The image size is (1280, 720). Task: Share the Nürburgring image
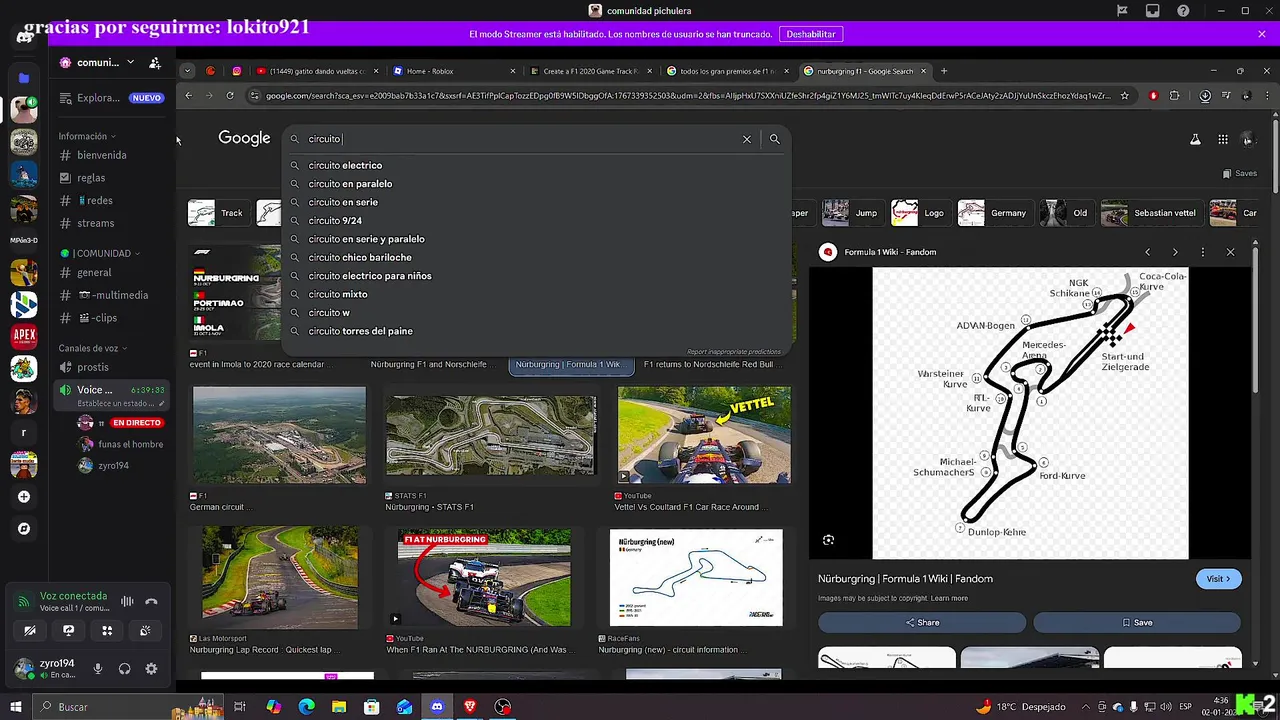point(922,622)
